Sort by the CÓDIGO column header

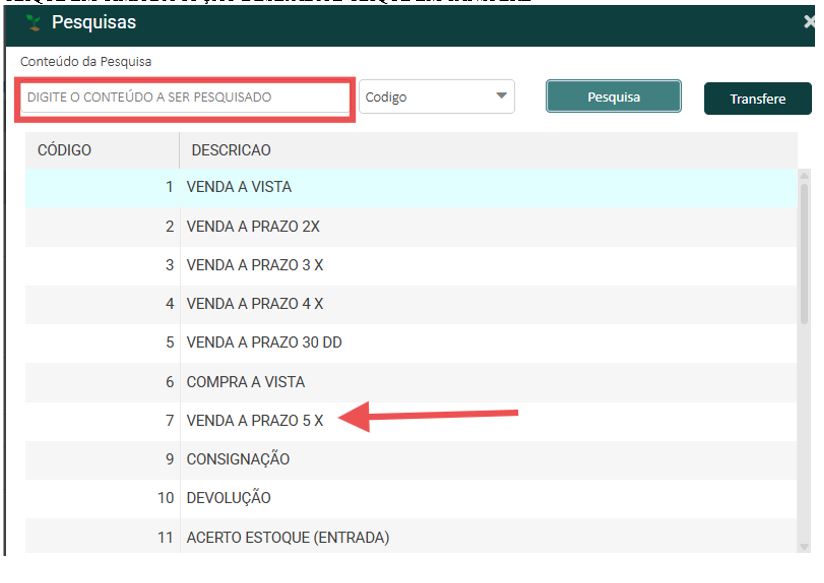pos(65,150)
